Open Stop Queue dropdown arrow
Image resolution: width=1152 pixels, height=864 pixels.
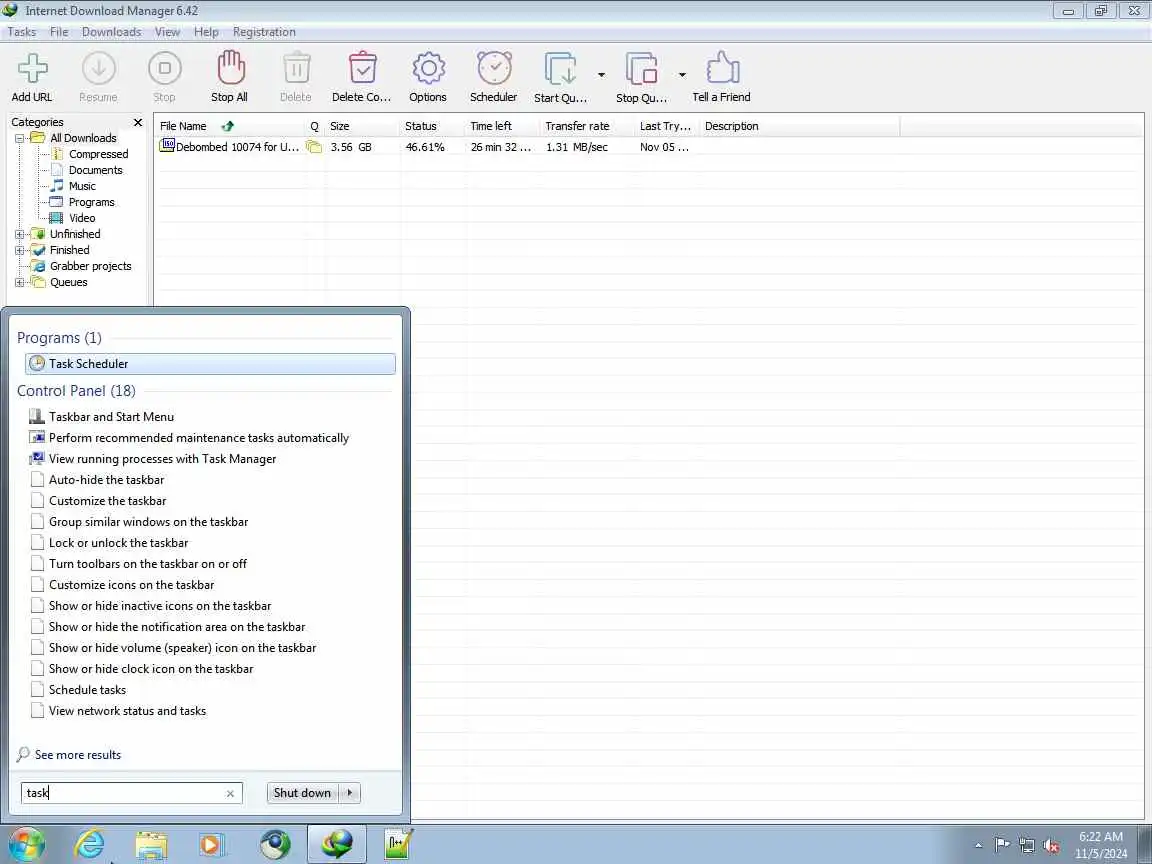coord(682,75)
